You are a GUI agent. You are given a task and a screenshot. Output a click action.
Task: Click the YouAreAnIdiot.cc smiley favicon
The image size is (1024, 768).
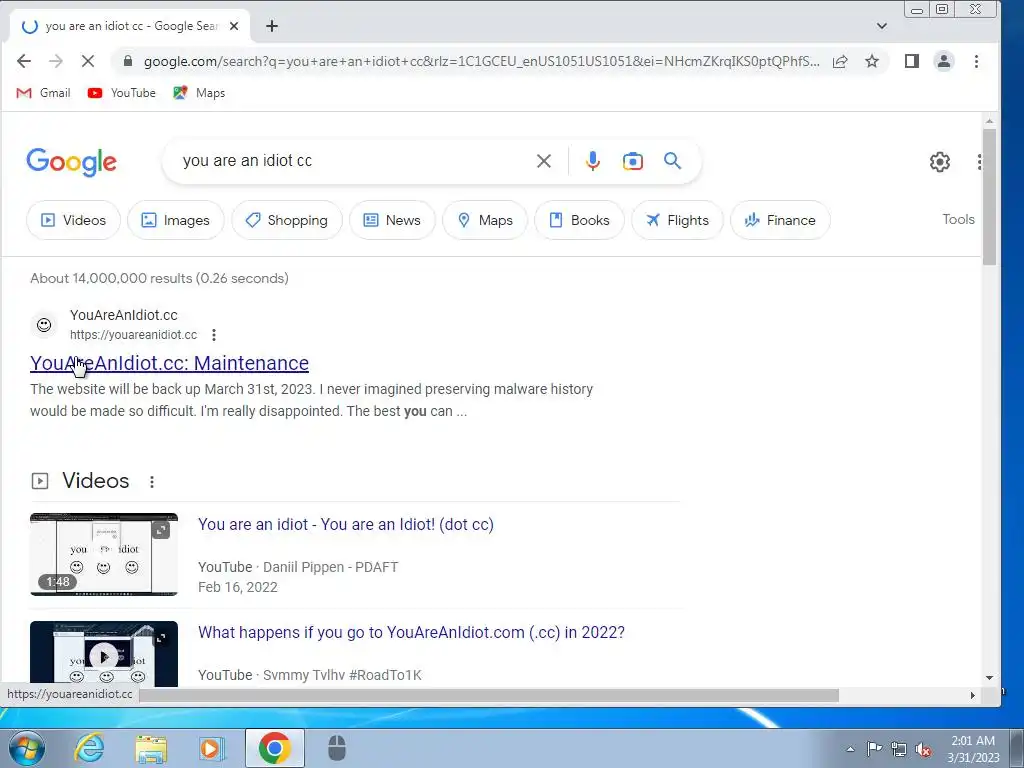coord(44,325)
